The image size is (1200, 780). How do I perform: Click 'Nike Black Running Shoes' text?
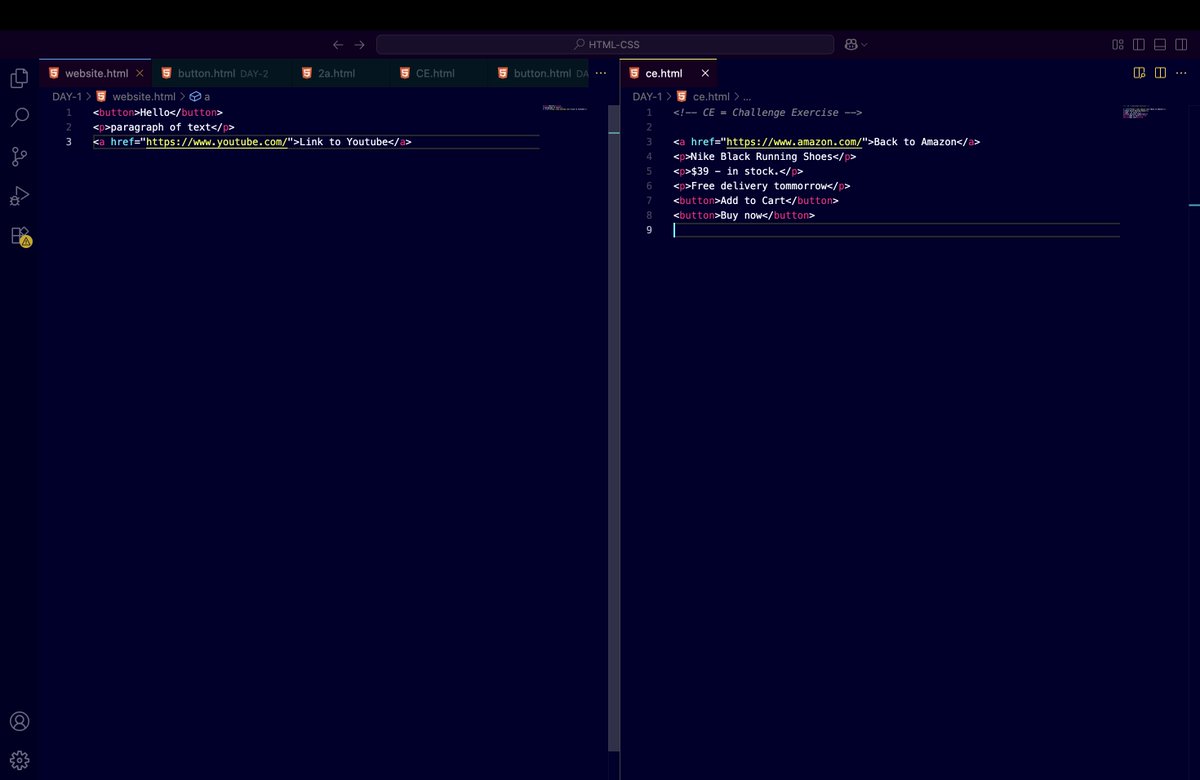tap(761, 156)
